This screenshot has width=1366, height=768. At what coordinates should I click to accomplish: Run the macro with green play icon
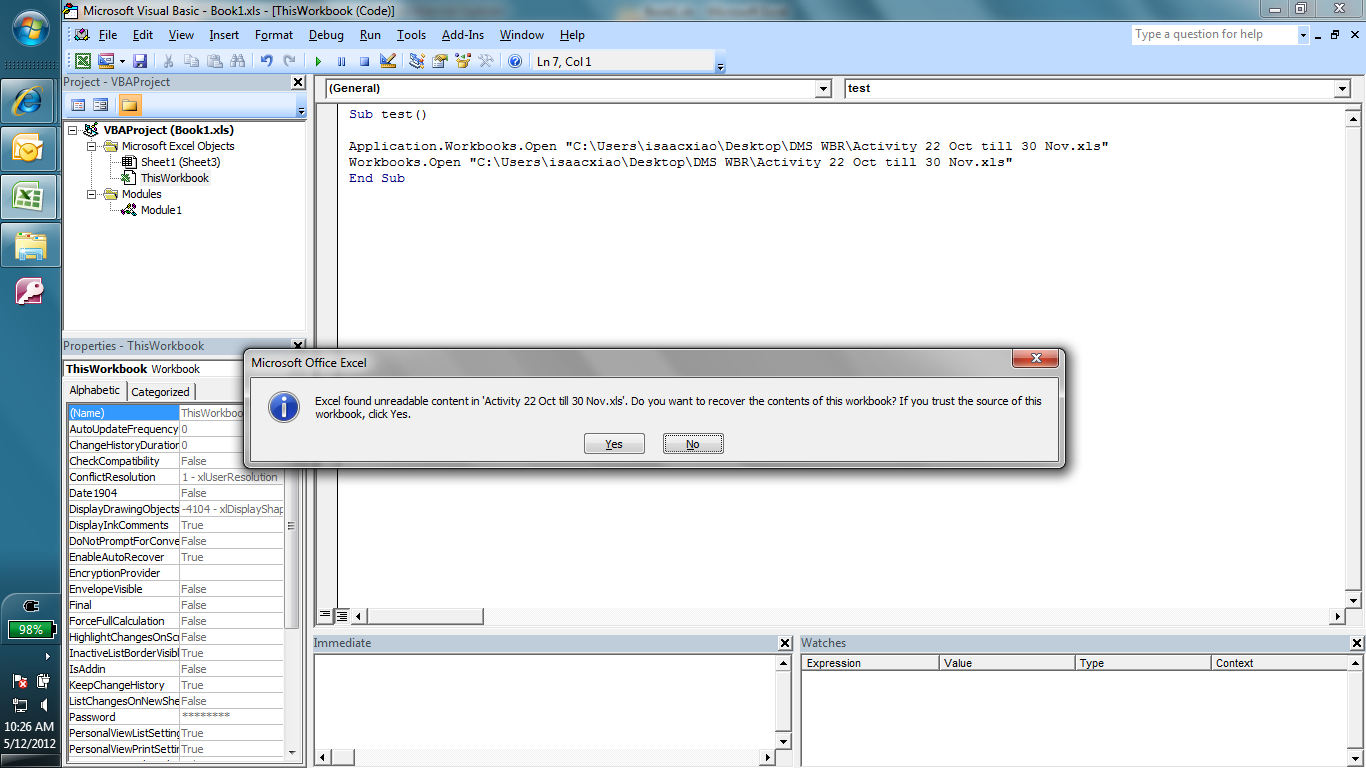coord(318,61)
